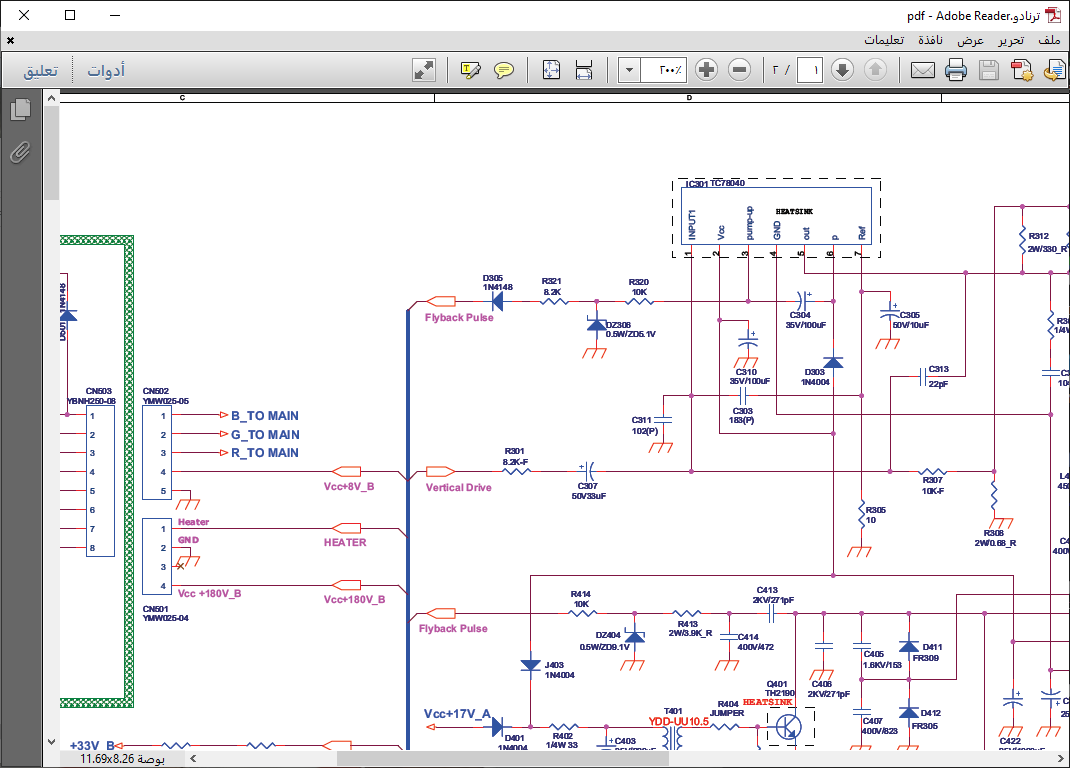Click the J403 1N4004 label
This screenshot has height=768, width=1070.
(x=560, y=670)
